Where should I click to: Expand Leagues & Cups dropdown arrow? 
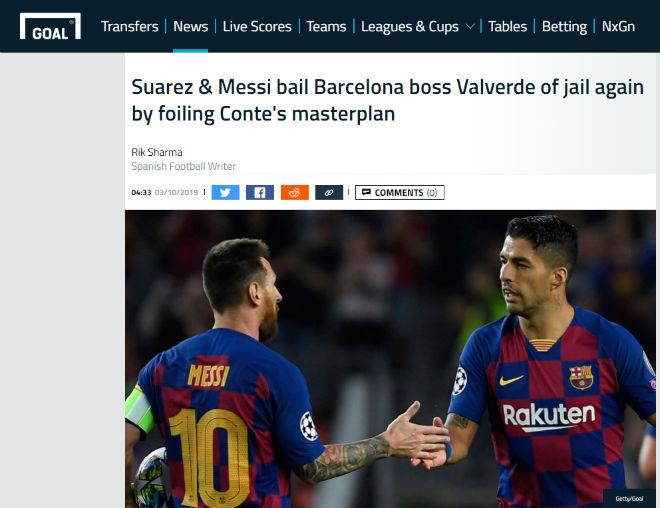pos(470,27)
